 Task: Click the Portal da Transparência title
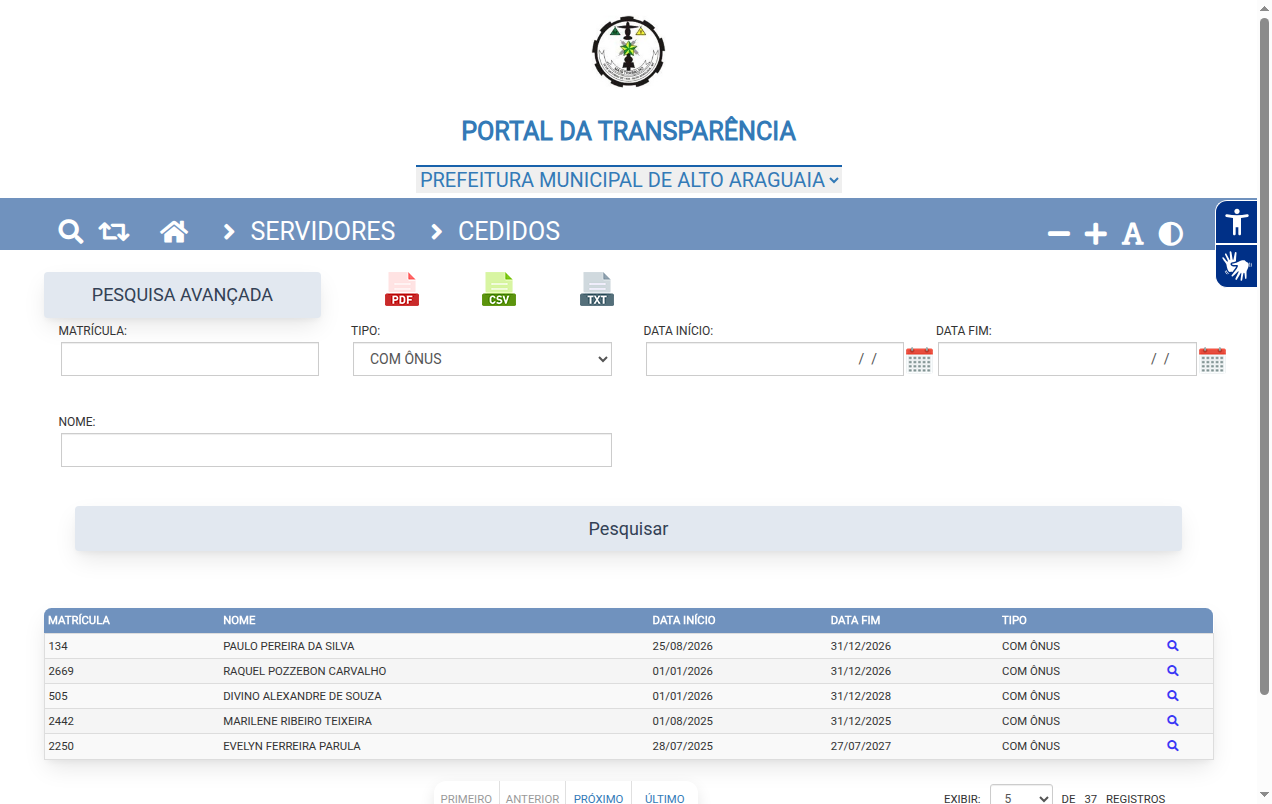628,131
